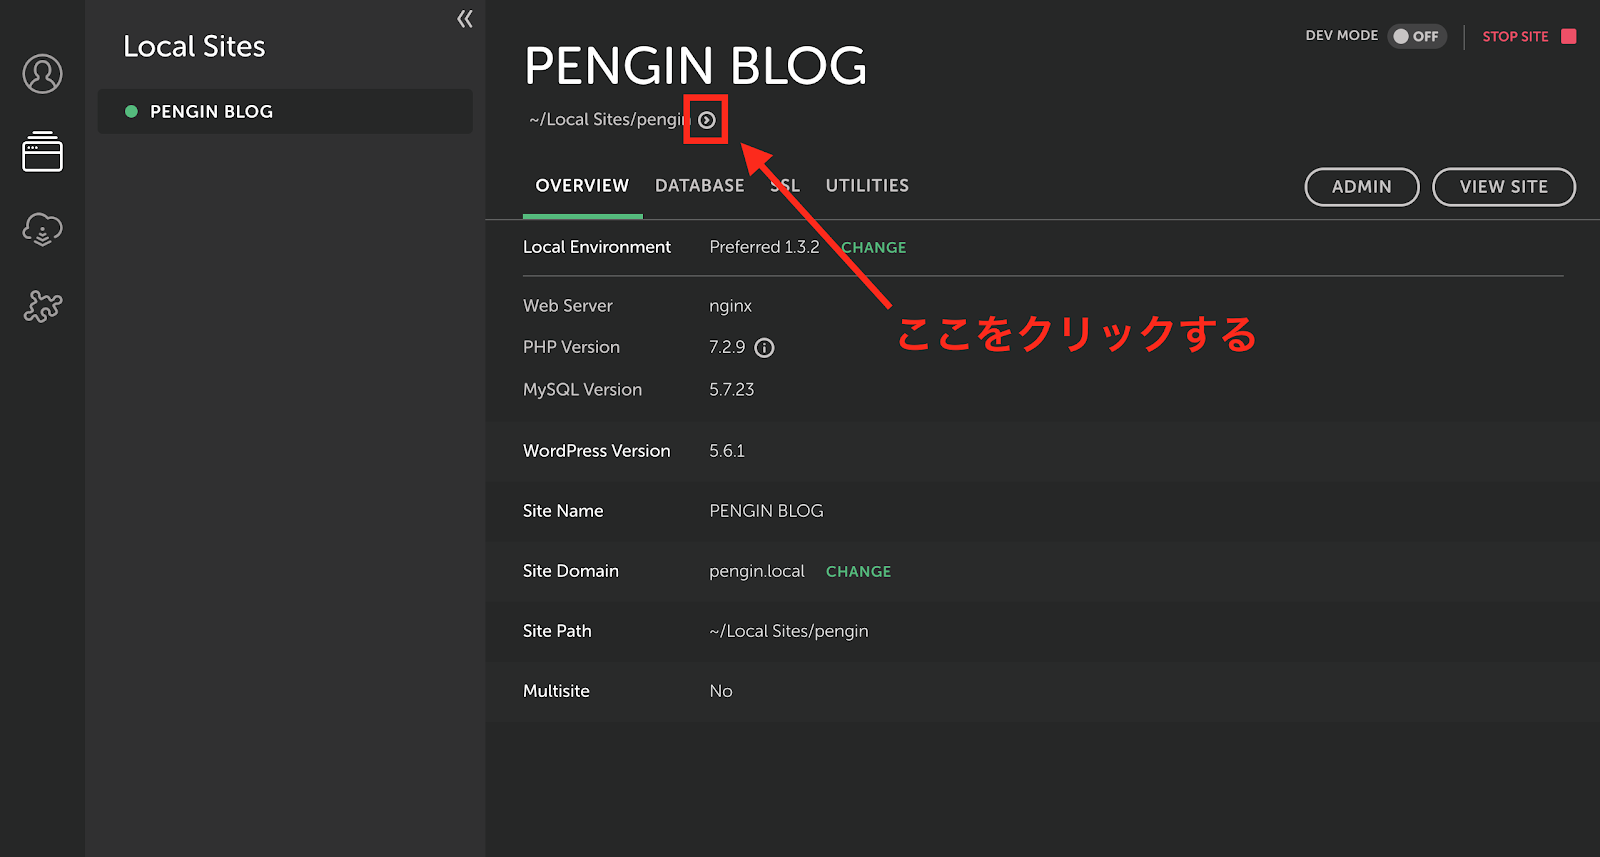Click the MySQL Version label
Viewport: 1600px width, 857px height.
582,390
